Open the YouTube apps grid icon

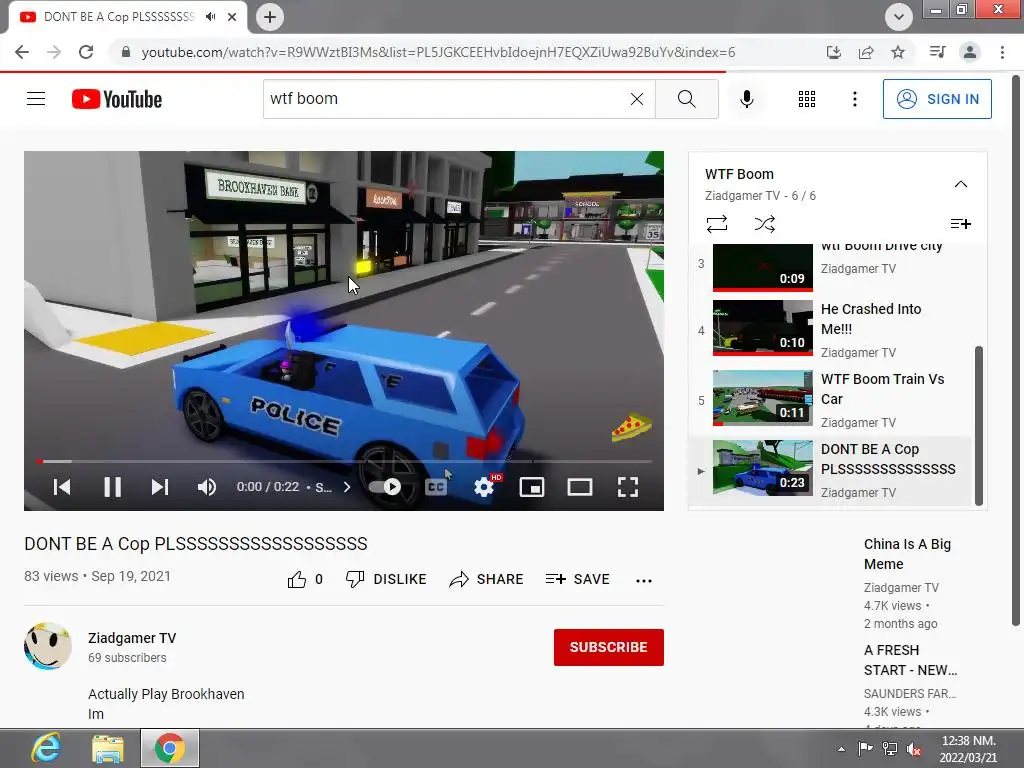807,99
